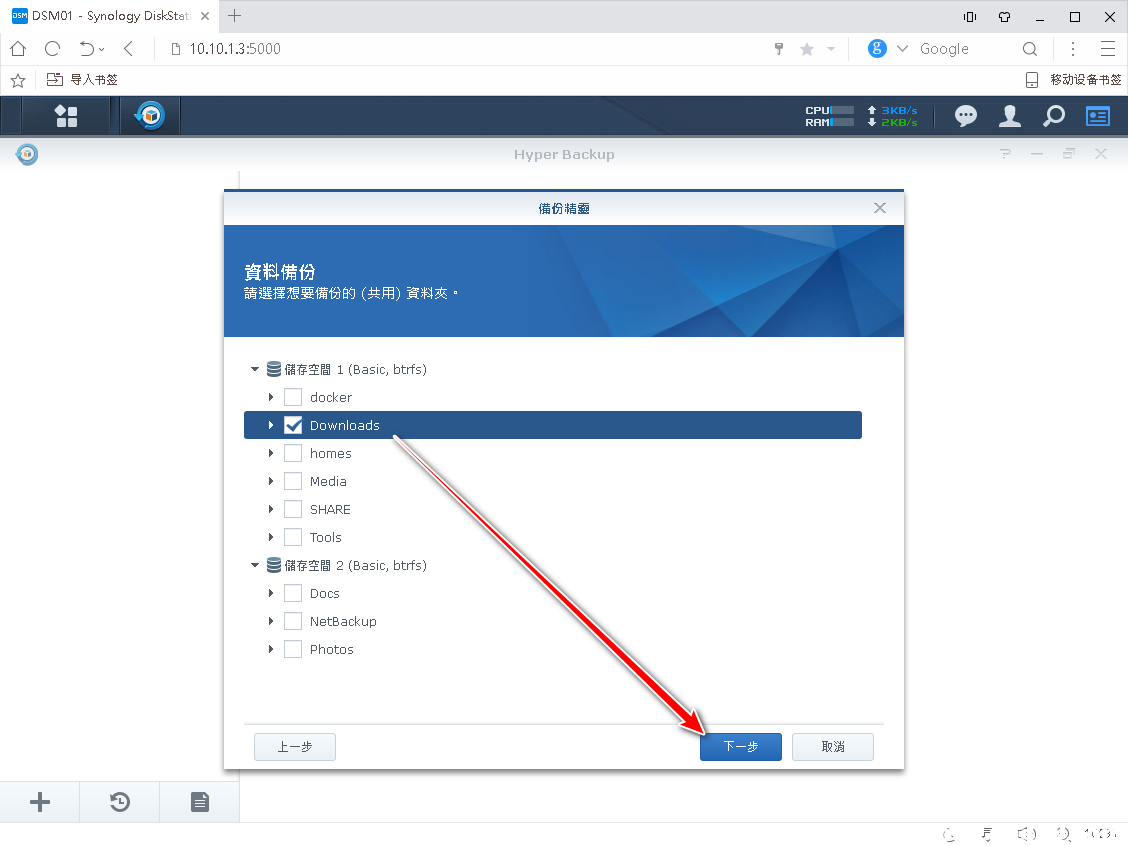The image size is (1128, 846).
Task: Select the SHARE folder tree row
Action: point(330,509)
